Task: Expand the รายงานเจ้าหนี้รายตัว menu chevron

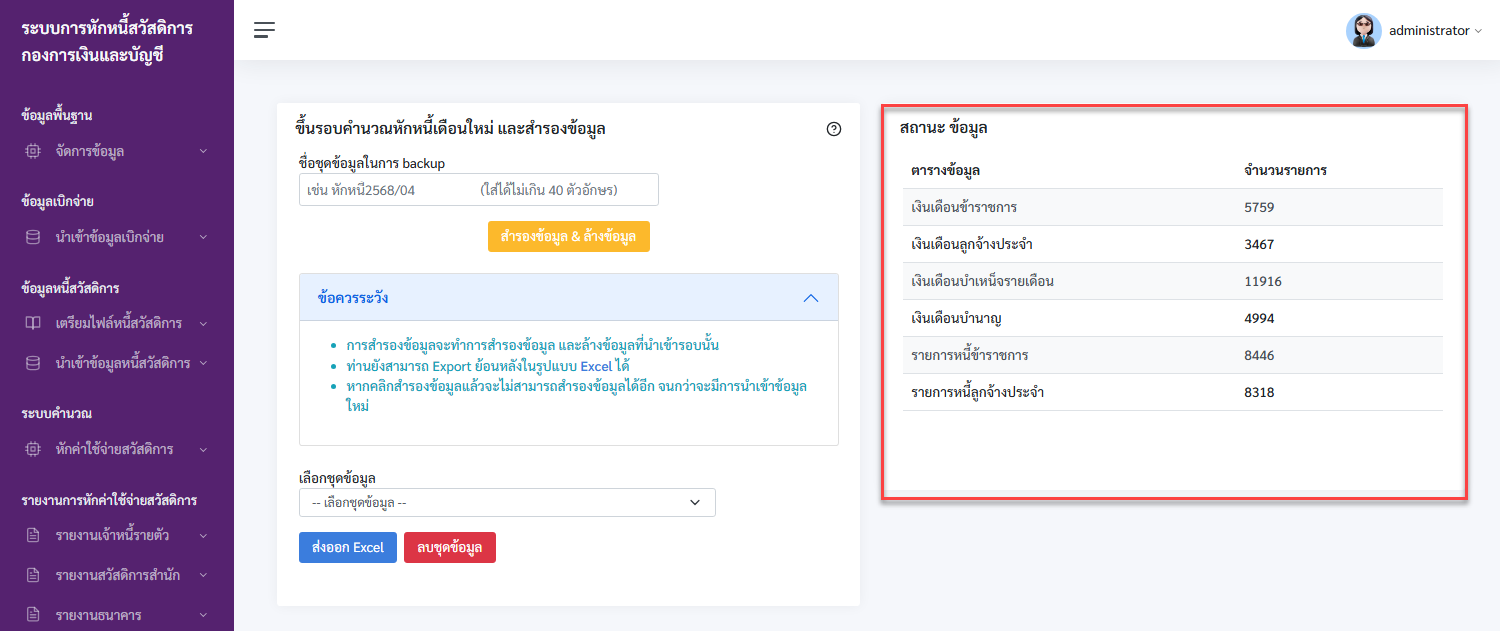Action: tap(203, 535)
